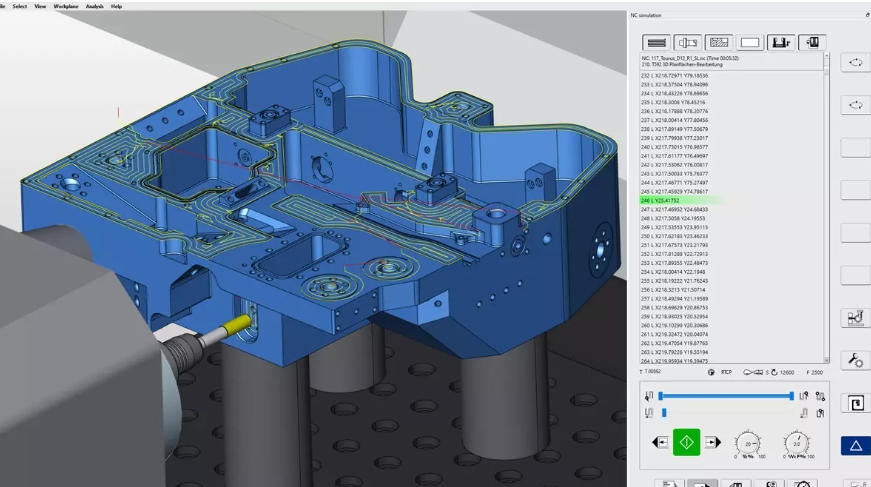Show the tool holder display icon

pyautogui.click(x=686, y=43)
